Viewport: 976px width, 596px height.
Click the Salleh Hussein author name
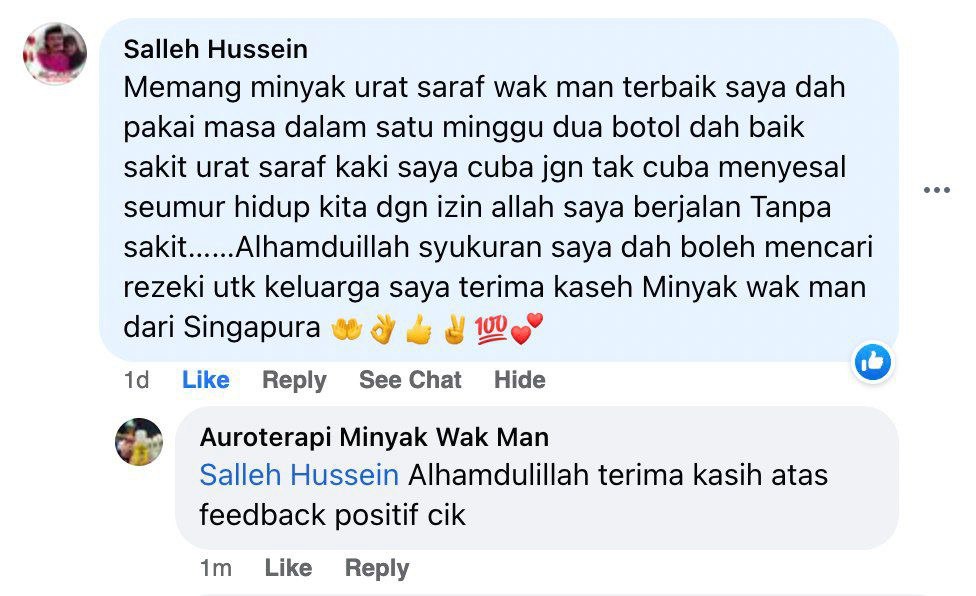[x=215, y=49]
